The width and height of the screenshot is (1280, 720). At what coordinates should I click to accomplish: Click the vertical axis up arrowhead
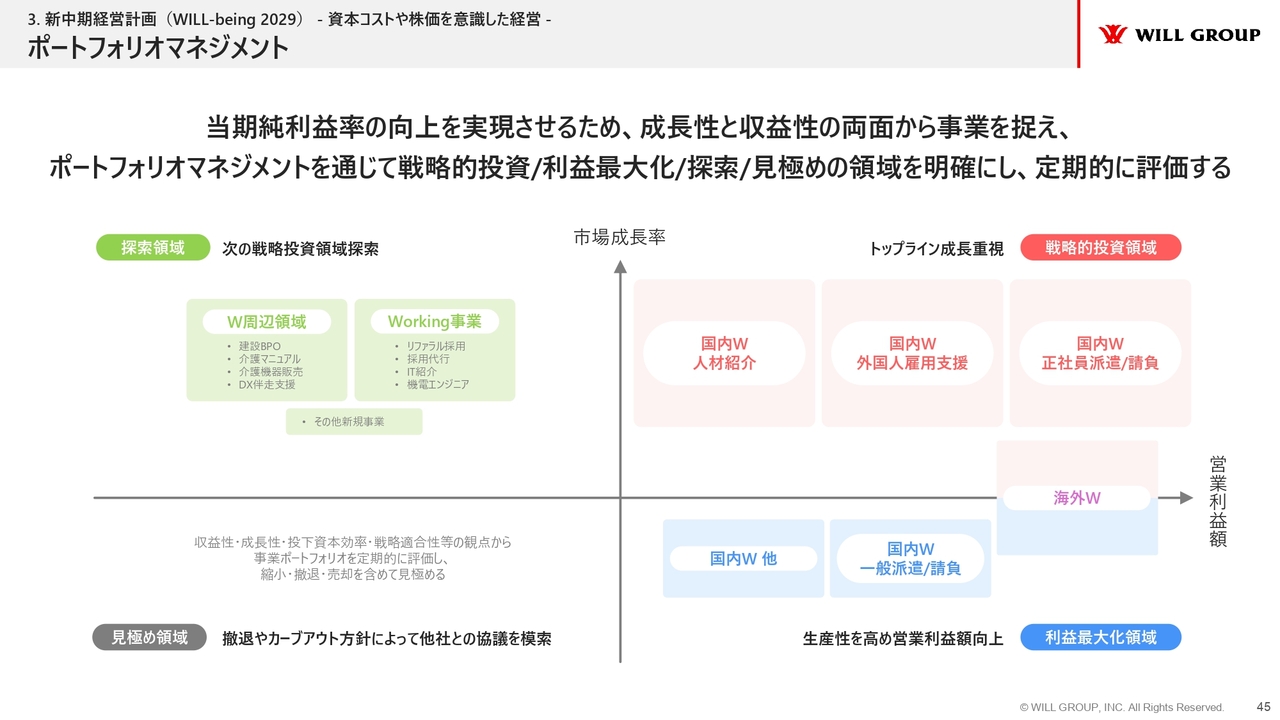tap(620, 267)
